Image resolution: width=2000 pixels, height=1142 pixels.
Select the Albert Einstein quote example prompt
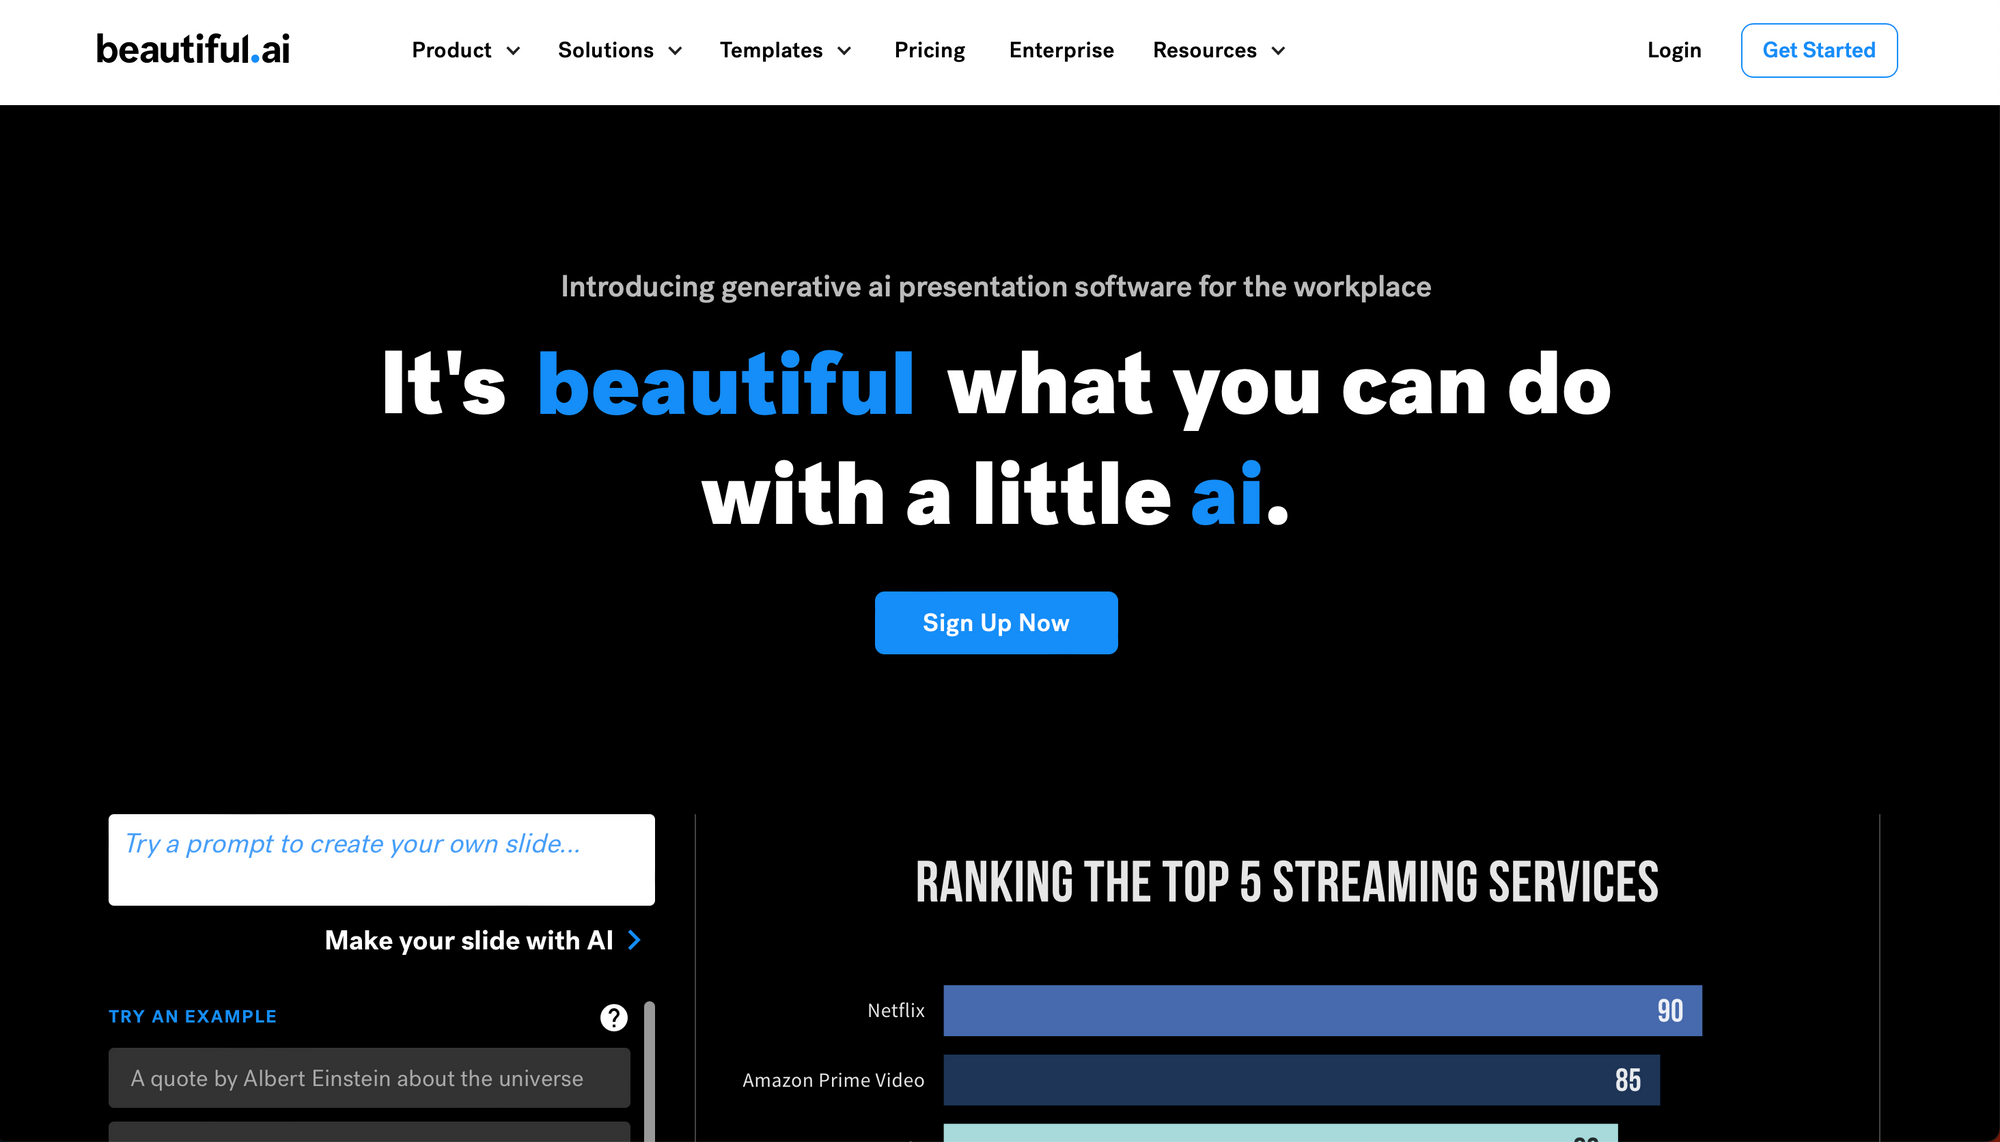coord(368,1078)
